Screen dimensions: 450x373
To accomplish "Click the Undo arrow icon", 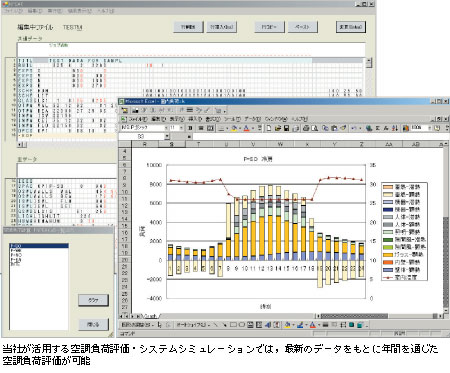I will pyautogui.click(x=354, y=128).
